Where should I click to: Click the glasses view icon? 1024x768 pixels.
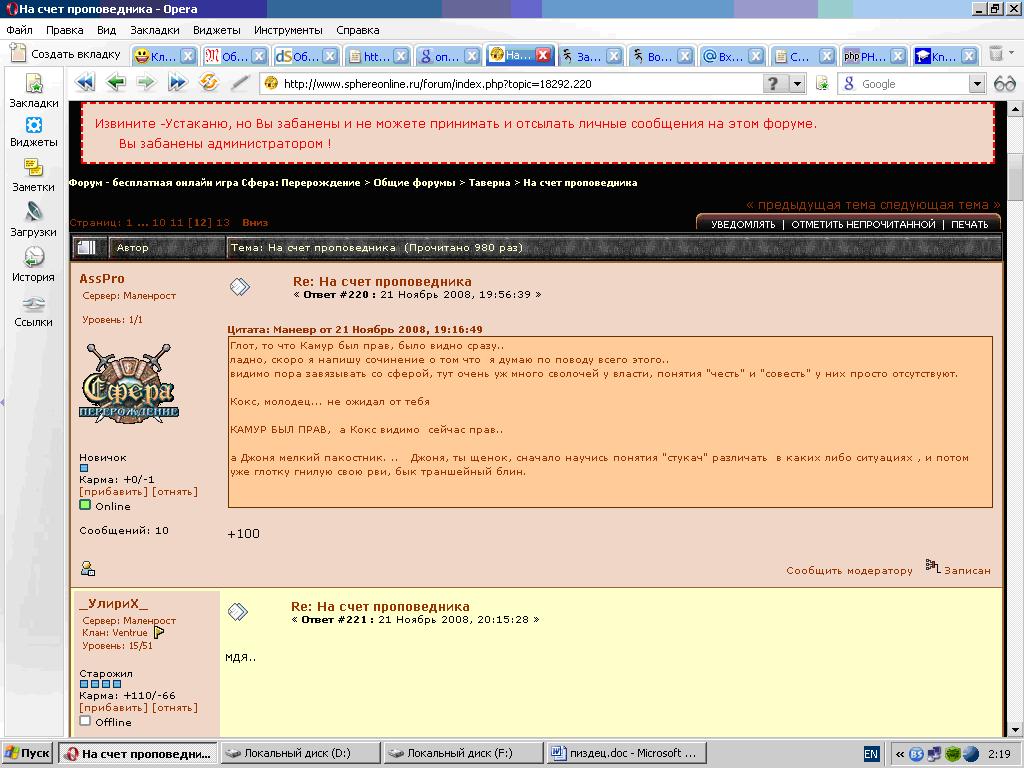click(1004, 84)
